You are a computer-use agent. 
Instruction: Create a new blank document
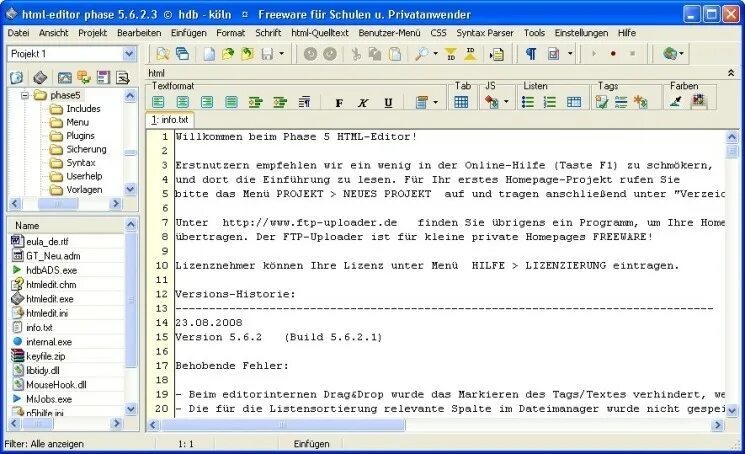209,54
